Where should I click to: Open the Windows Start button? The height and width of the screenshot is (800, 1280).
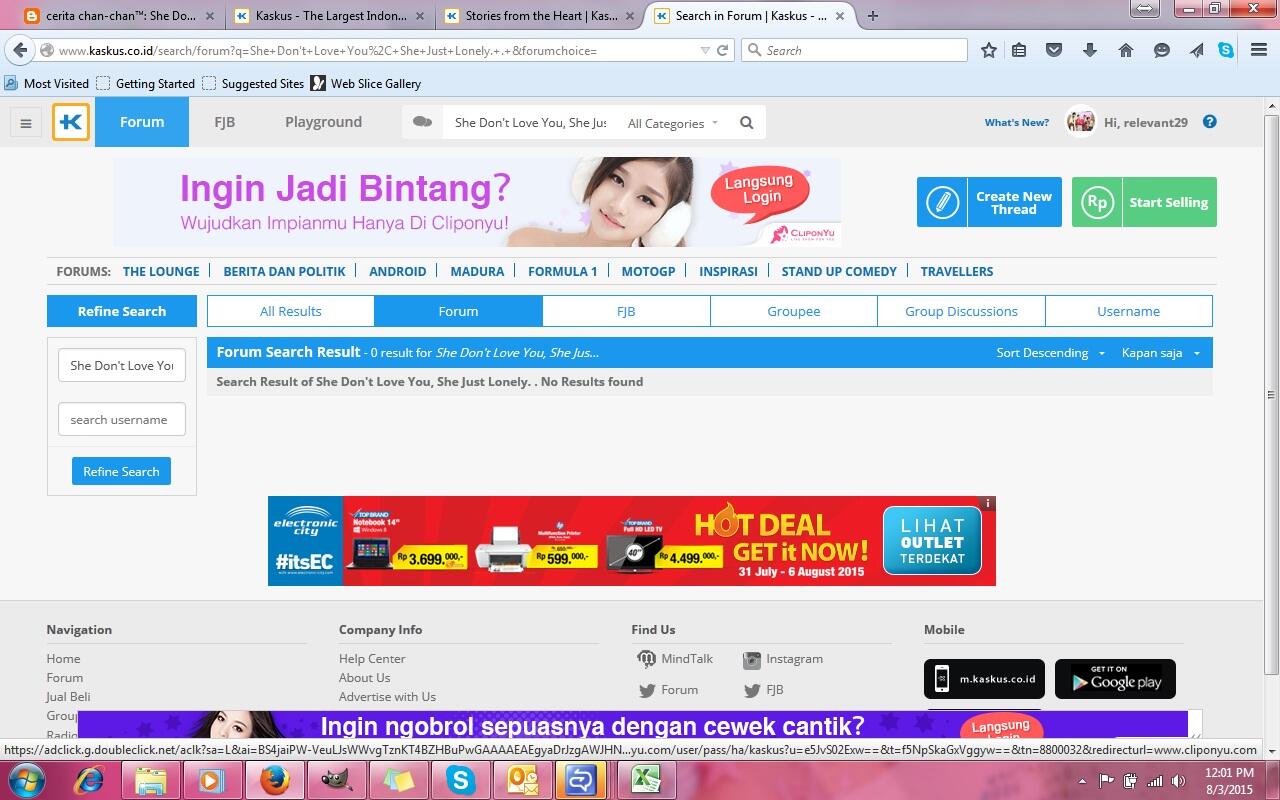26,780
